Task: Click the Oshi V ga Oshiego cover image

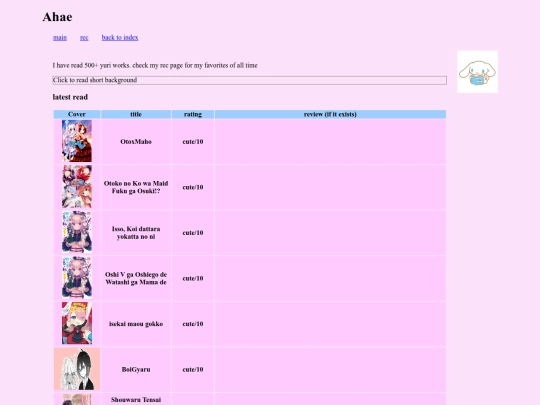Action: tap(77, 278)
